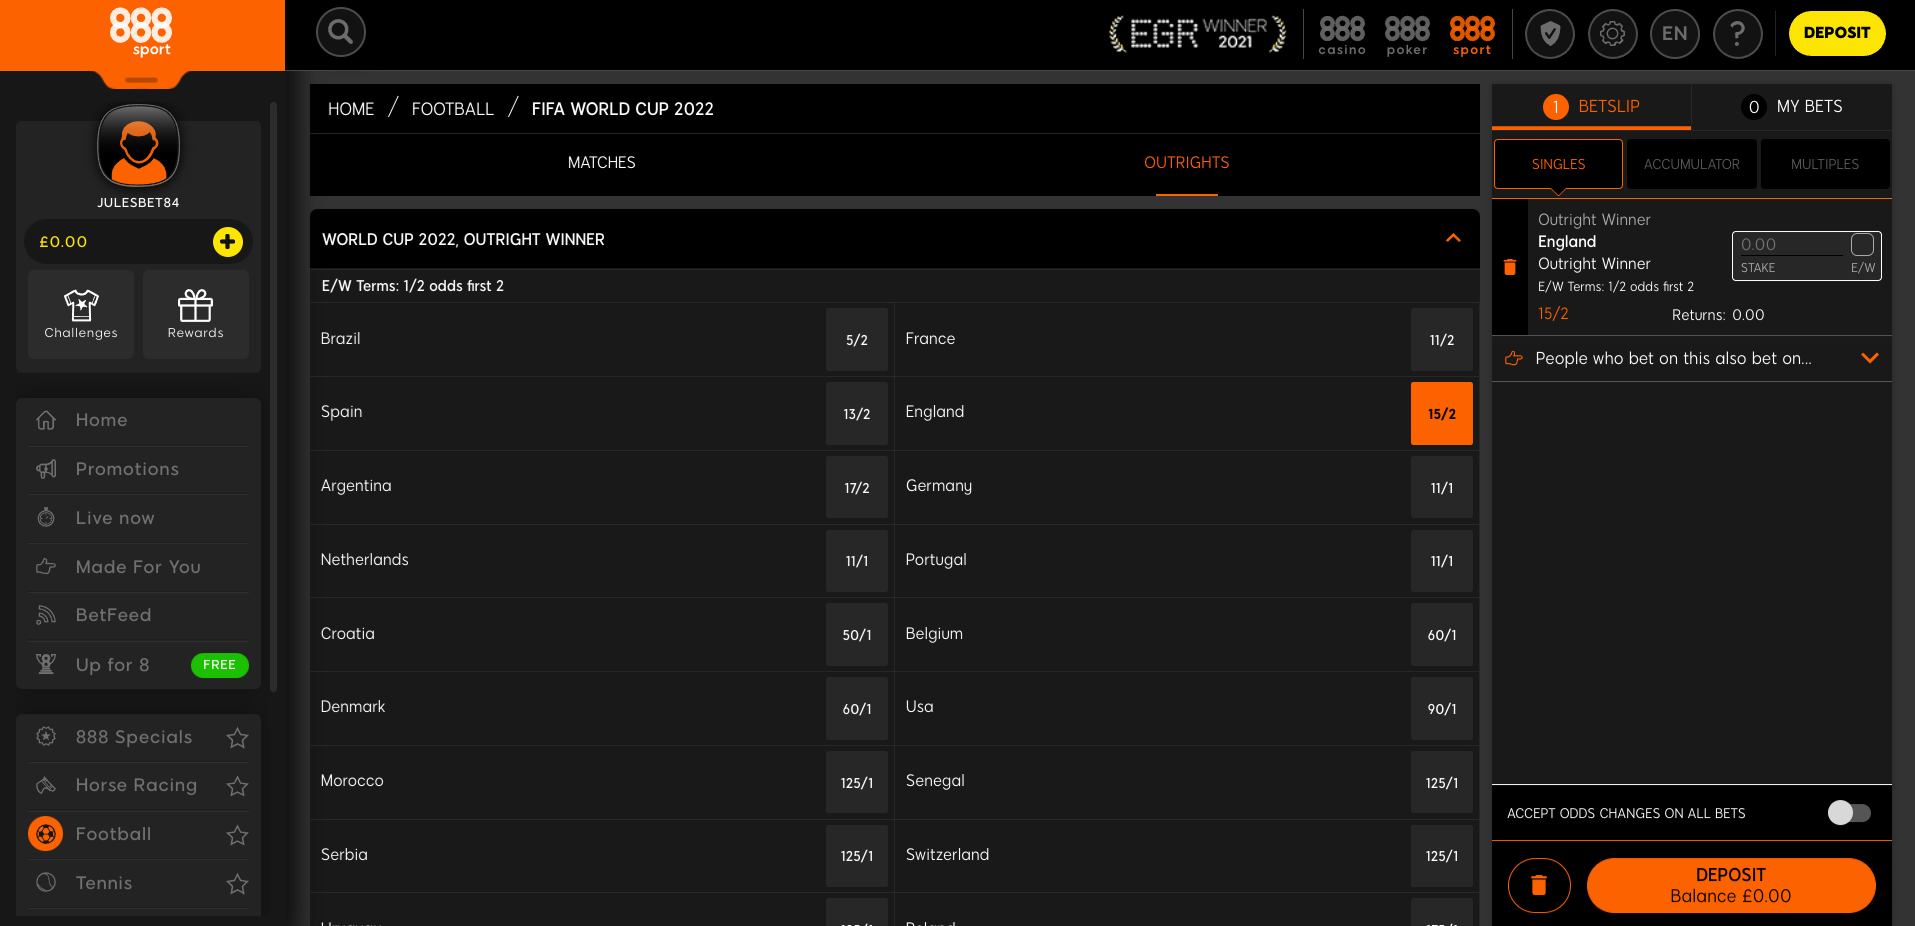Open Horse Racing in sidebar
The image size is (1915, 926).
[136, 786]
